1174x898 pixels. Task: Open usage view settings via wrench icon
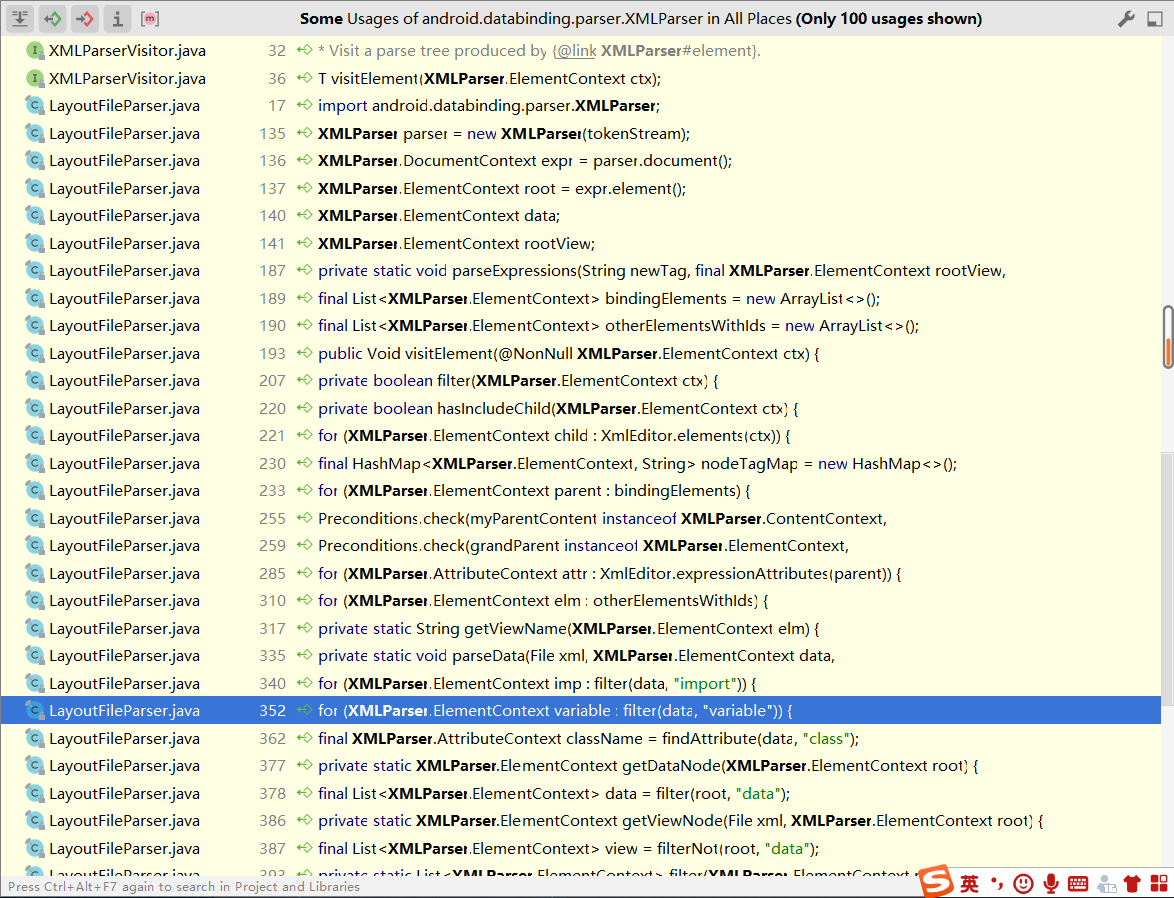(1124, 18)
